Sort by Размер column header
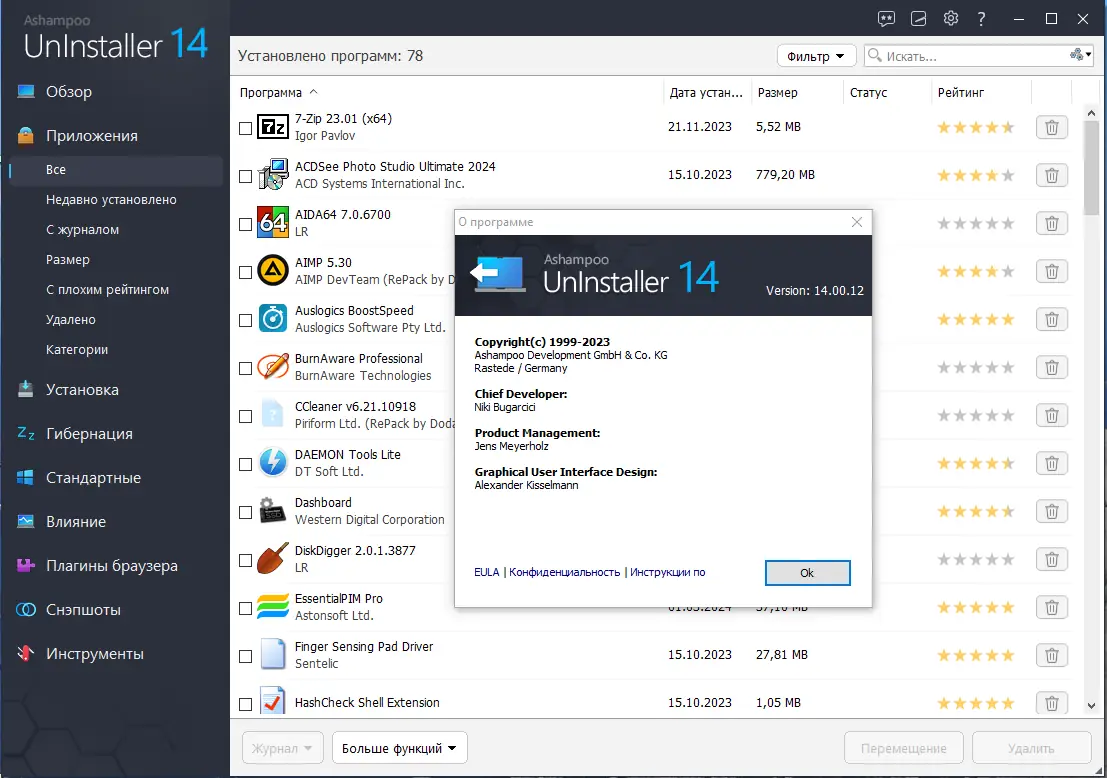The height and width of the screenshot is (778, 1107). tap(777, 92)
